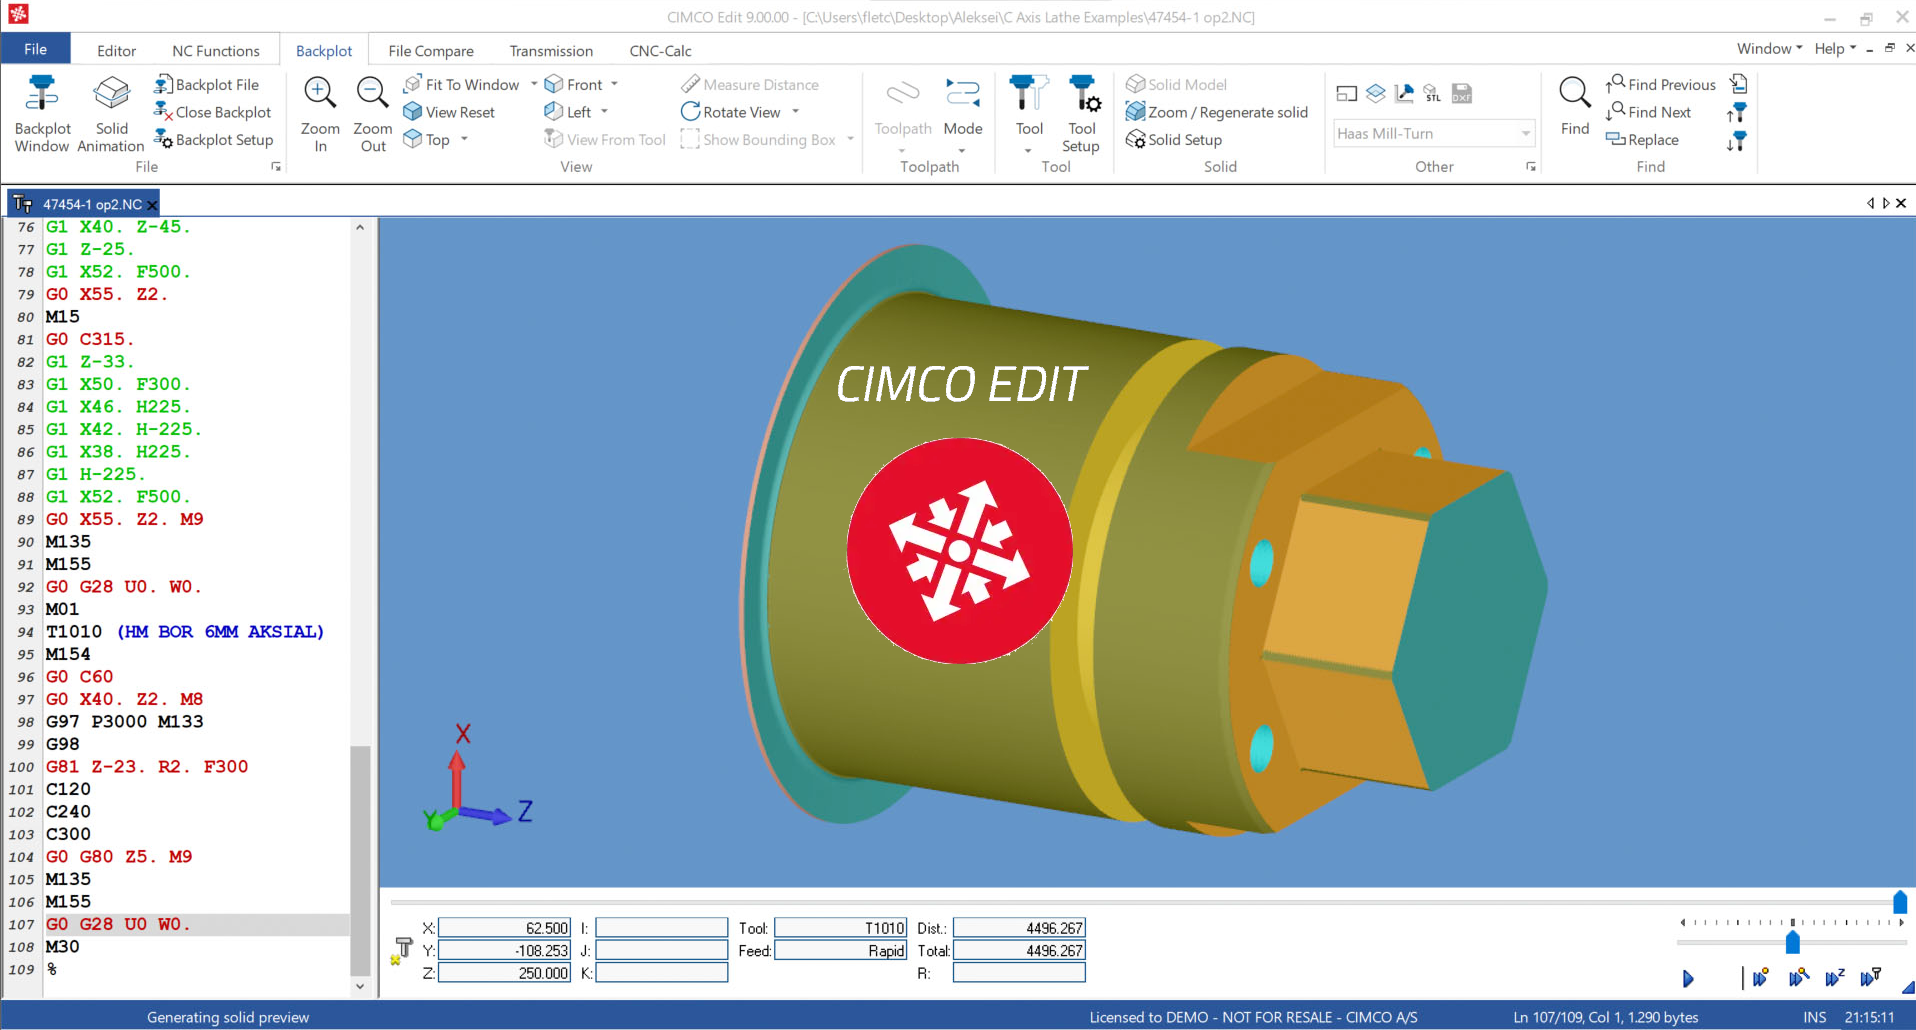Open Solid Setup

click(1174, 140)
